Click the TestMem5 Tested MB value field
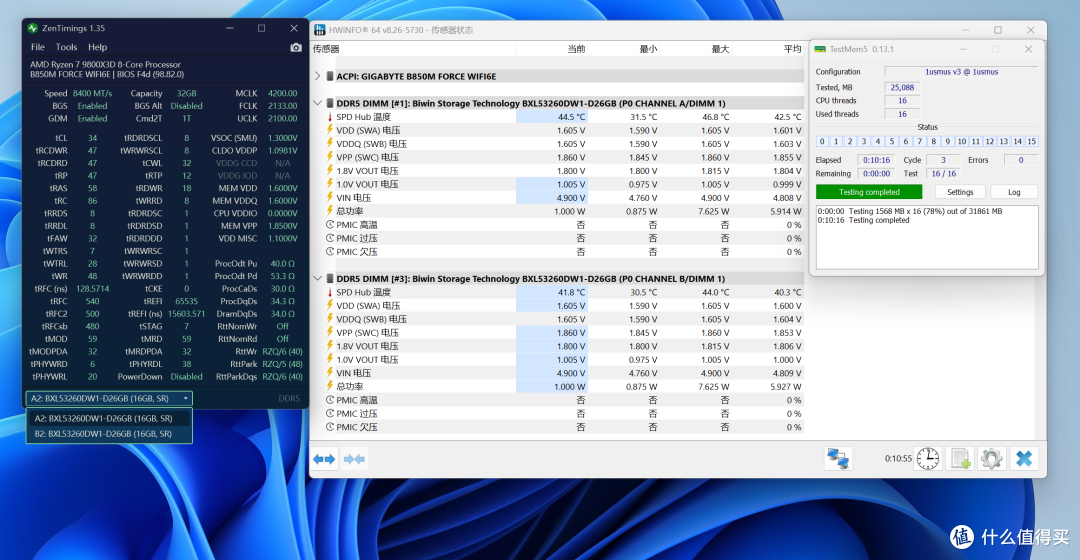Image resolution: width=1080 pixels, height=560 pixels. click(x=902, y=87)
